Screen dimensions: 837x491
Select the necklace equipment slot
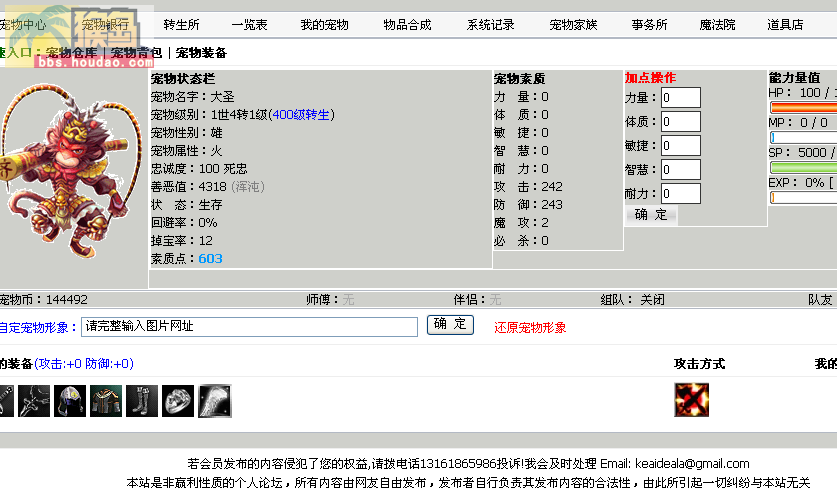tap(34, 401)
